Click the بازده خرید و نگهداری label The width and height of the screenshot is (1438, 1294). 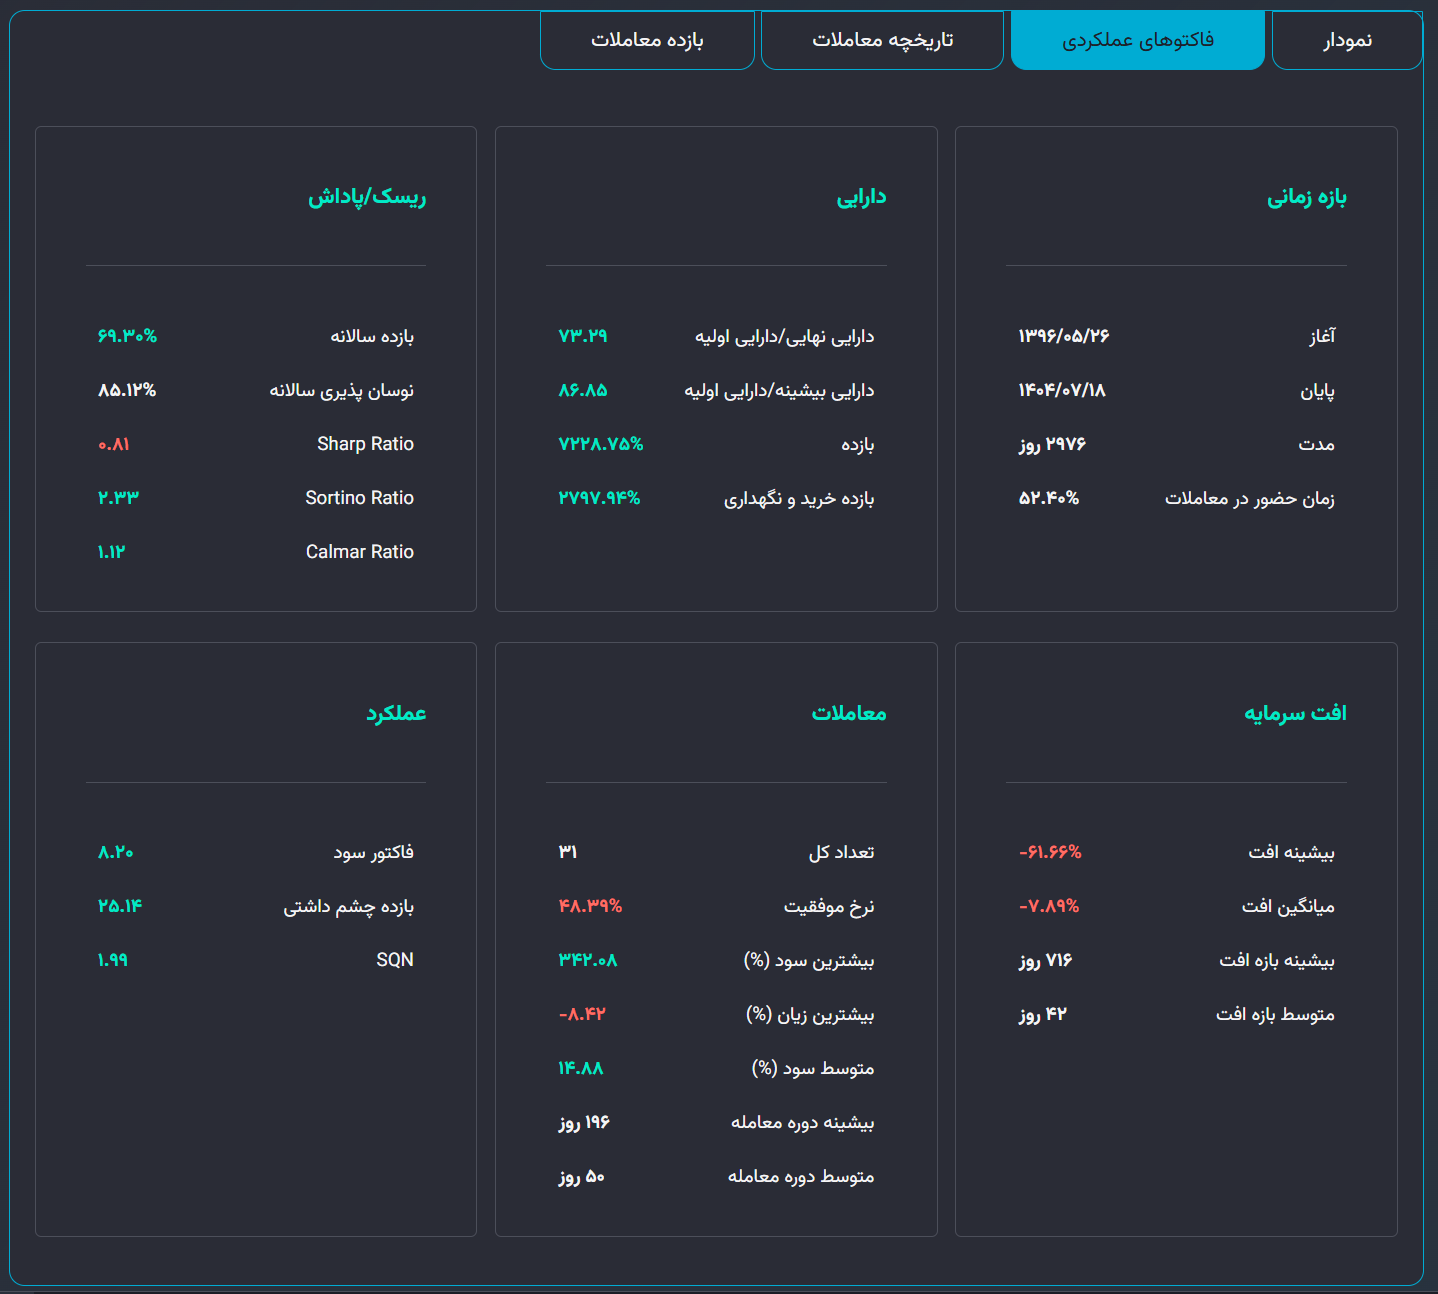tap(798, 498)
